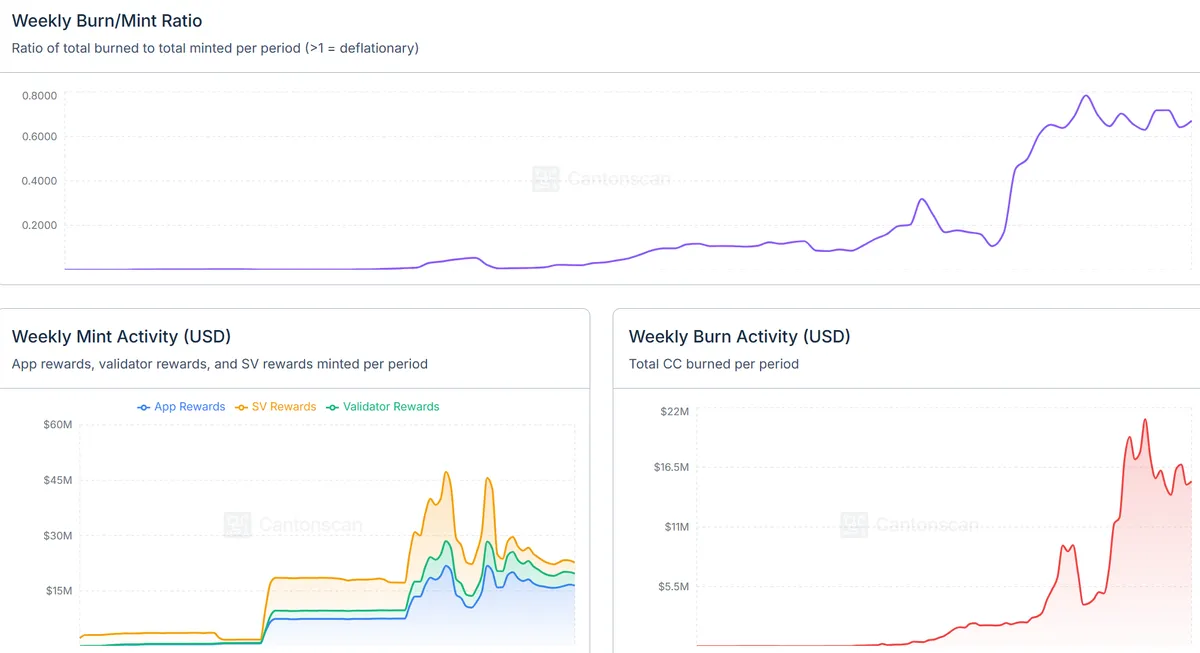Click the Weekly Burn Activity (USD) heading
Screen dimensions: 1200x653
click(739, 337)
